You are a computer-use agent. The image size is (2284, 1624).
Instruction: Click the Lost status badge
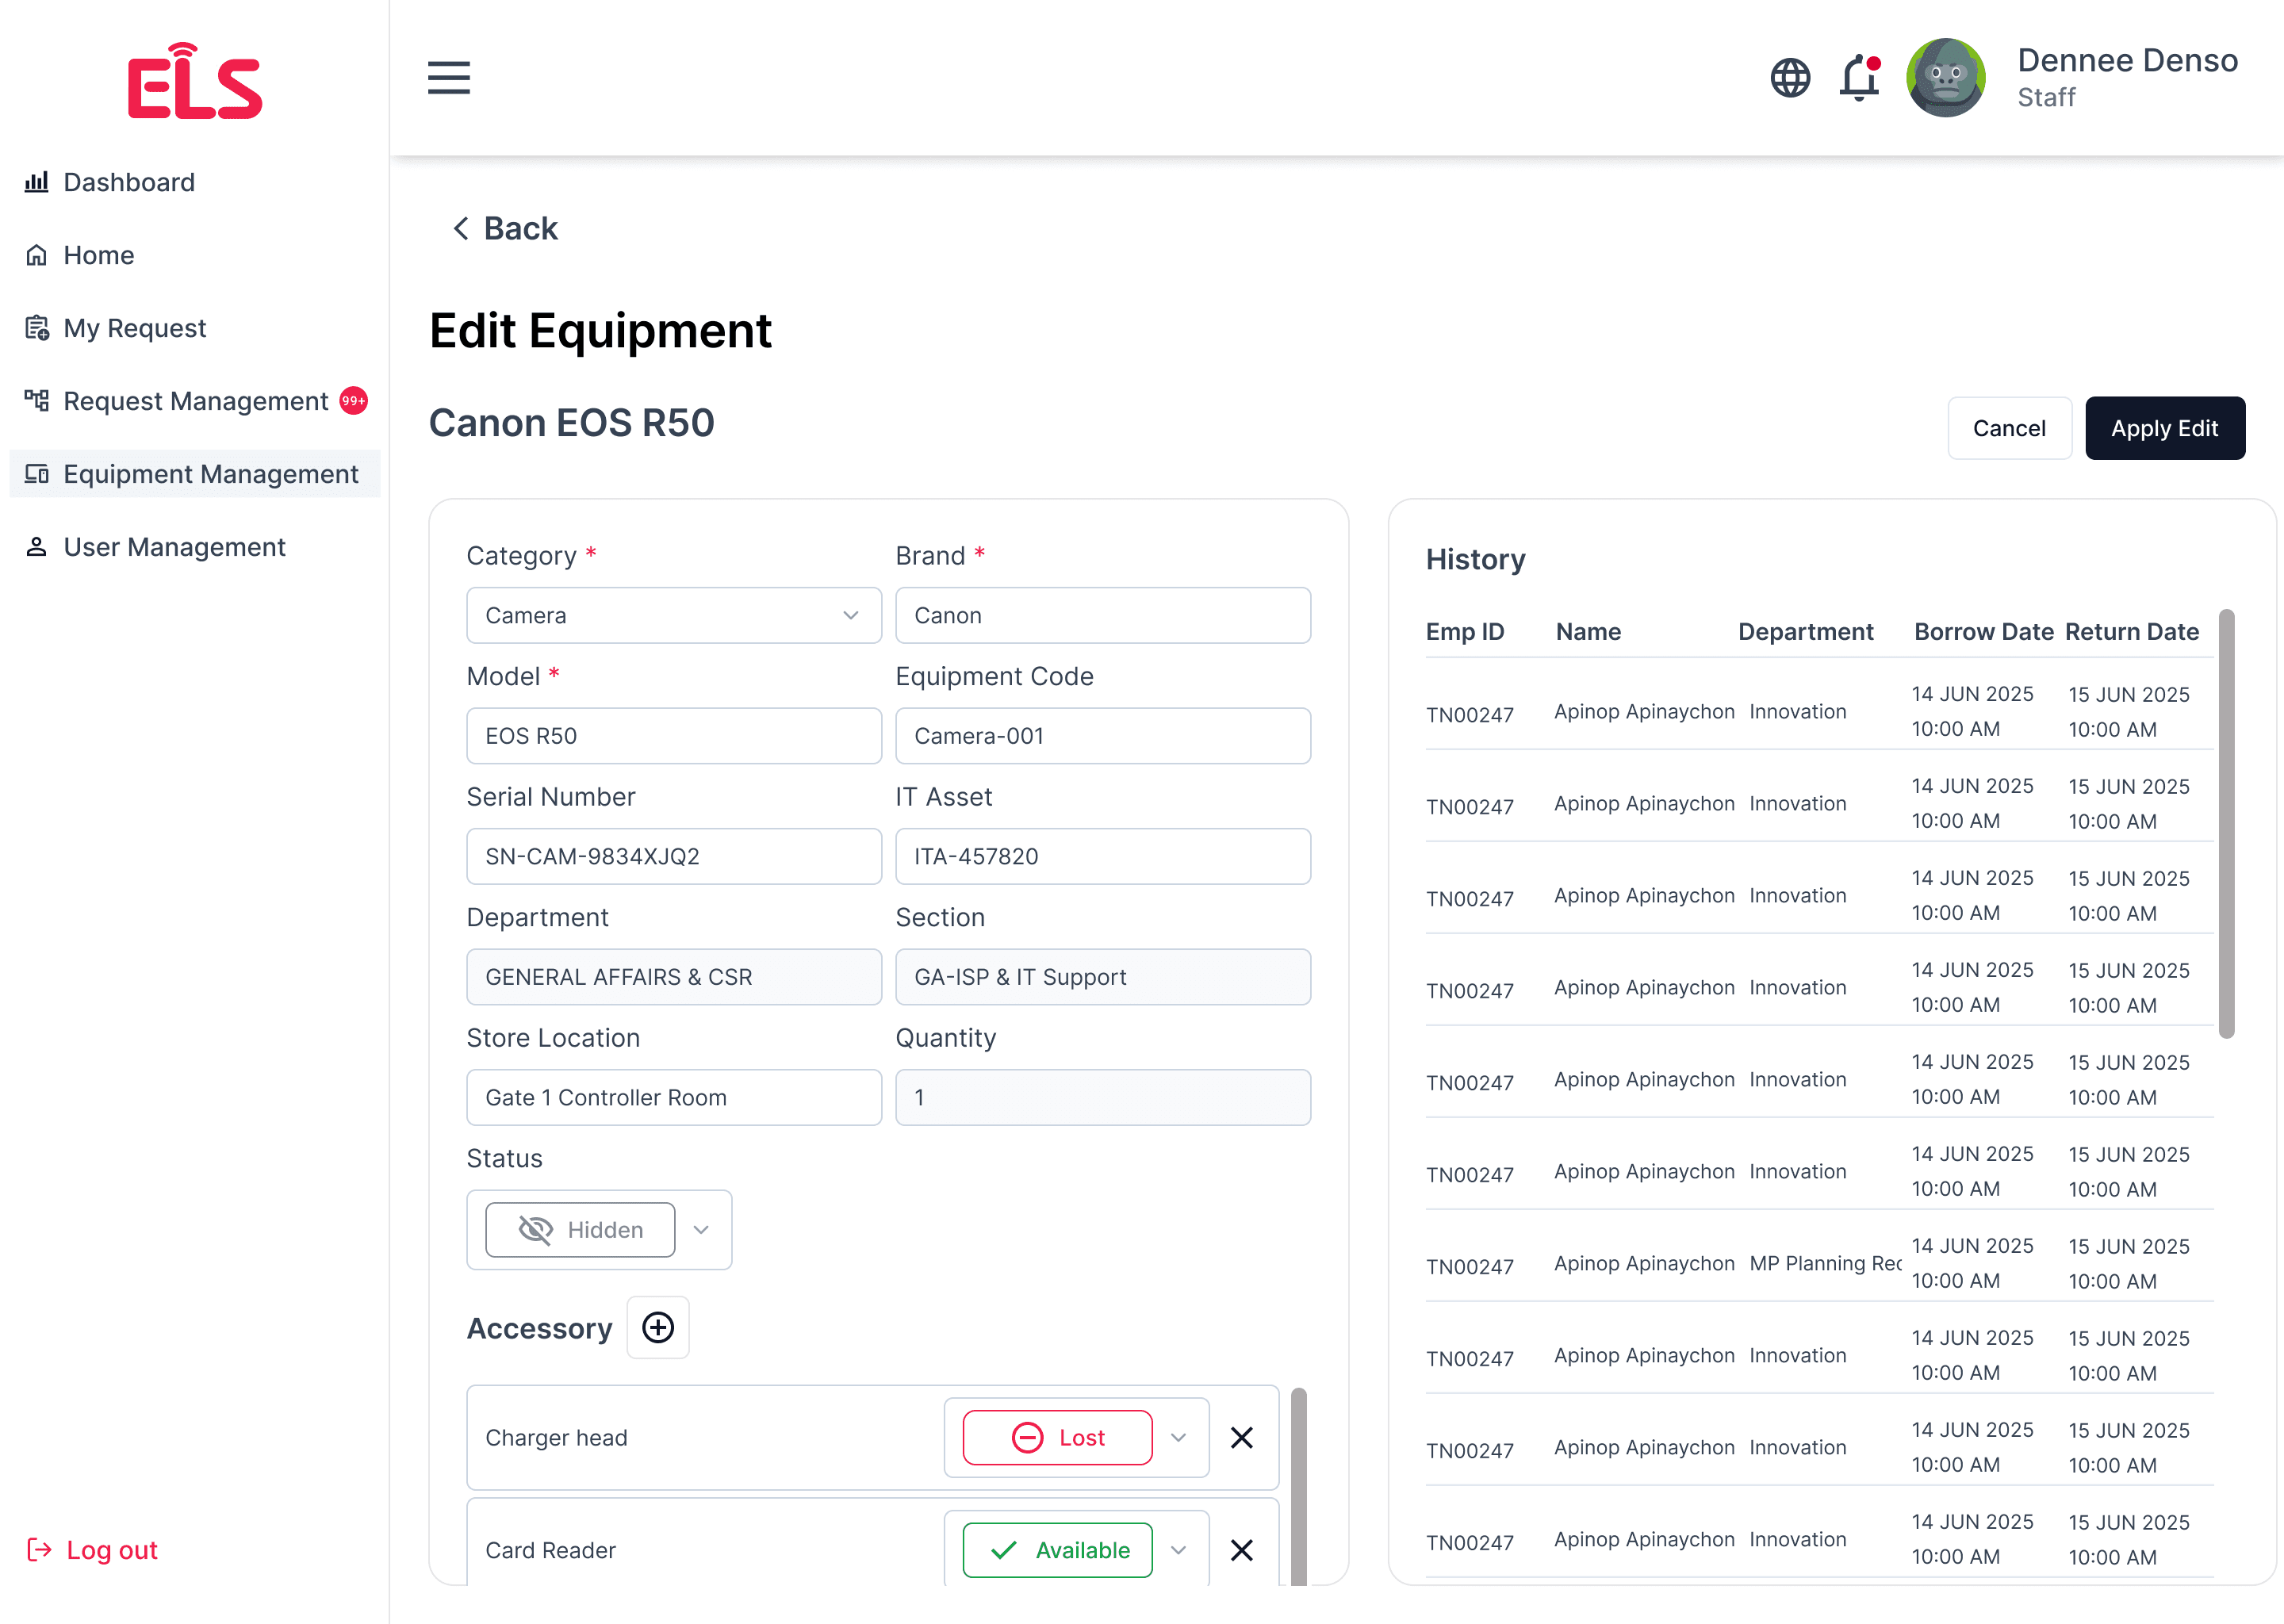pyautogui.click(x=1057, y=1438)
